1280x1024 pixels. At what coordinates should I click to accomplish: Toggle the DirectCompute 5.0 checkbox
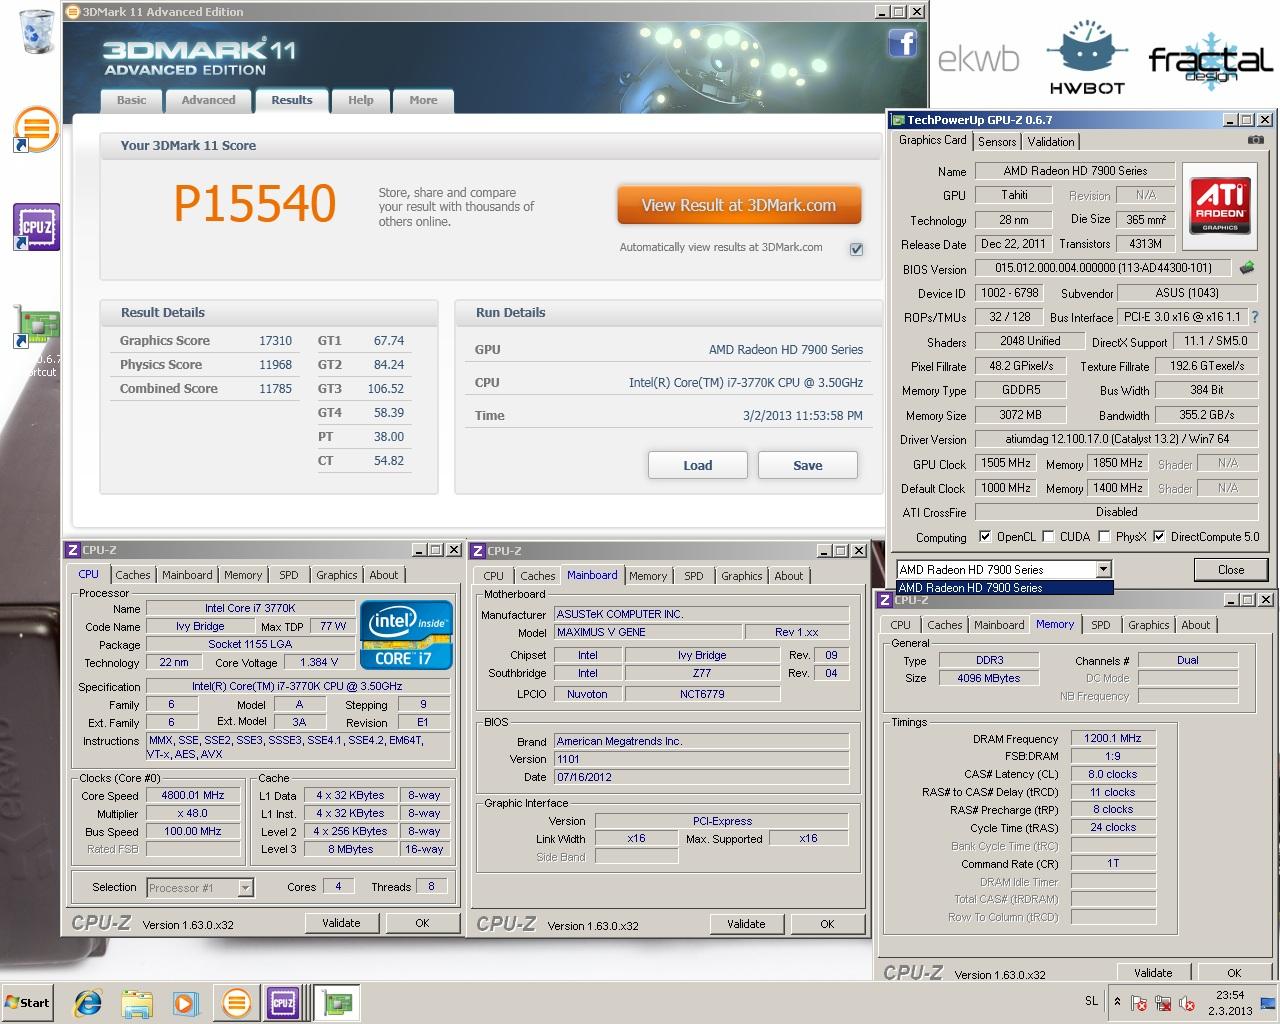(x=1159, y=536)
